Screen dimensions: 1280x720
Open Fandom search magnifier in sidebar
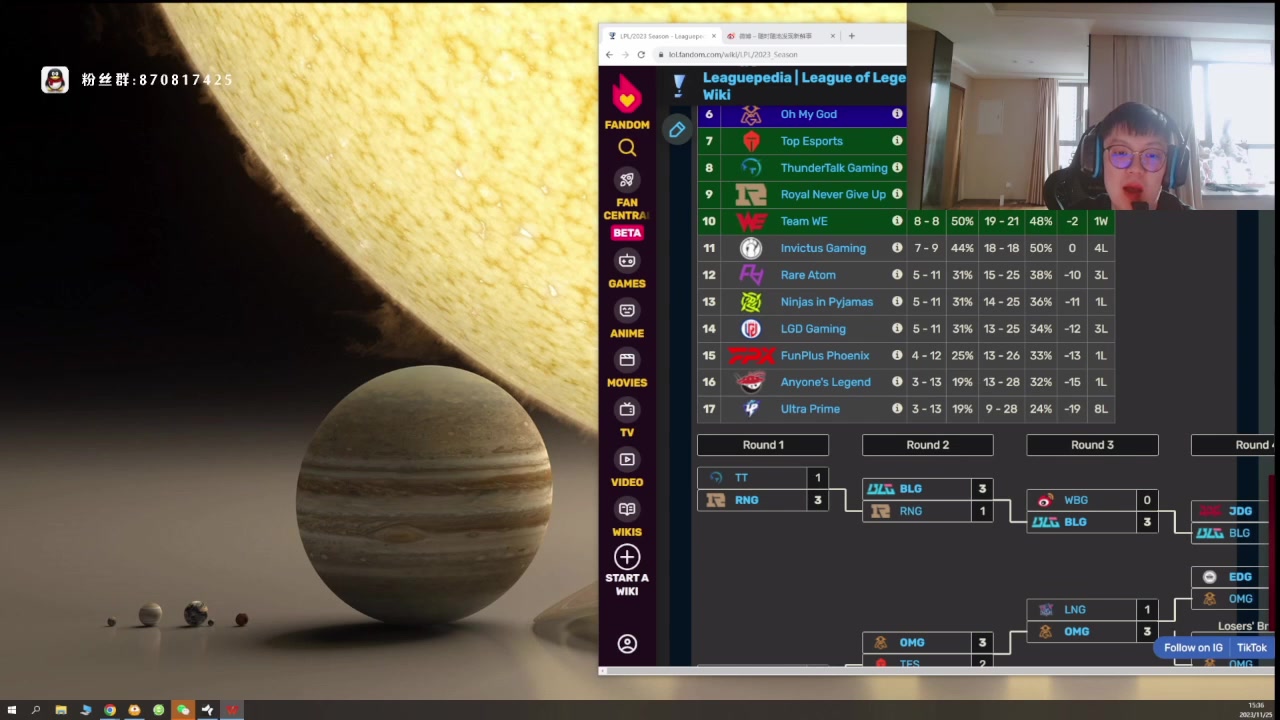(x=627, y=148)
